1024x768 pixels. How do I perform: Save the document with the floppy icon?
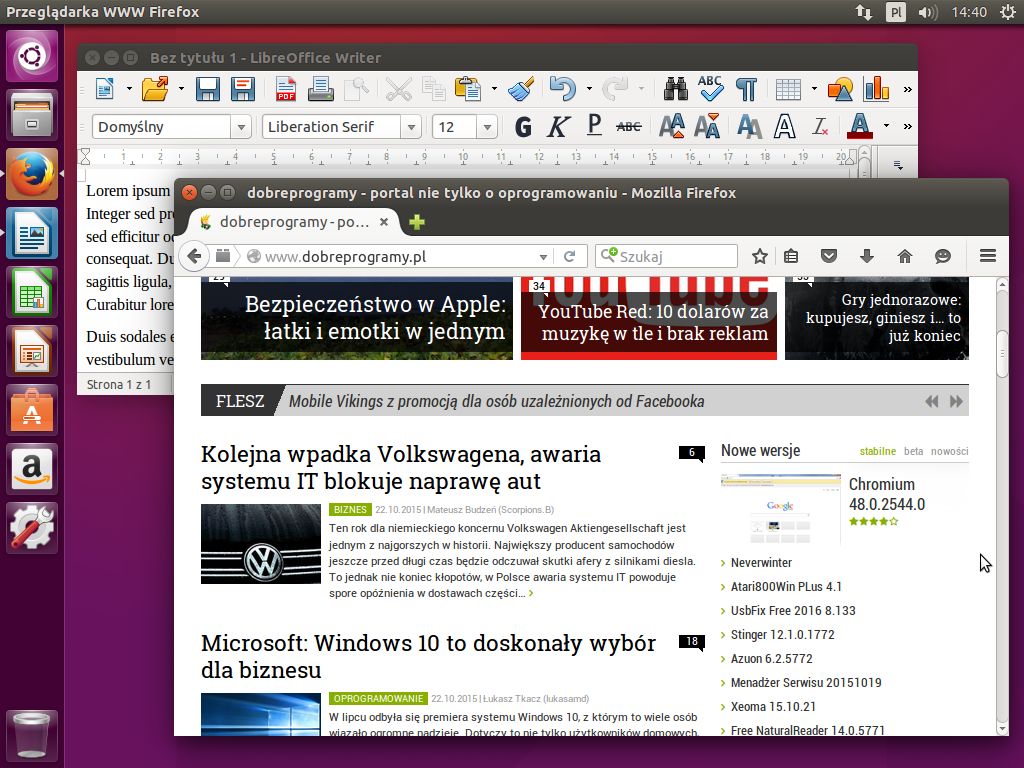point(208,89)
